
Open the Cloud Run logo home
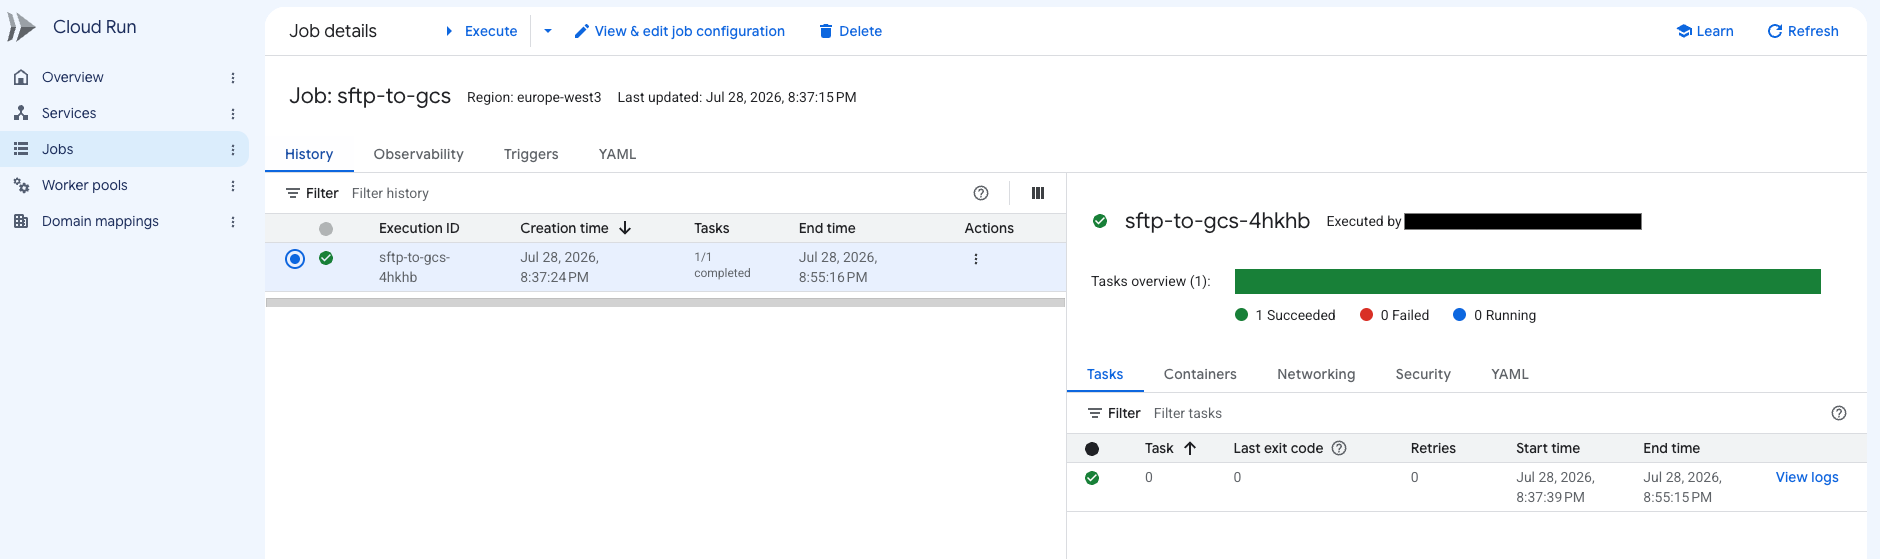point(22,27)
